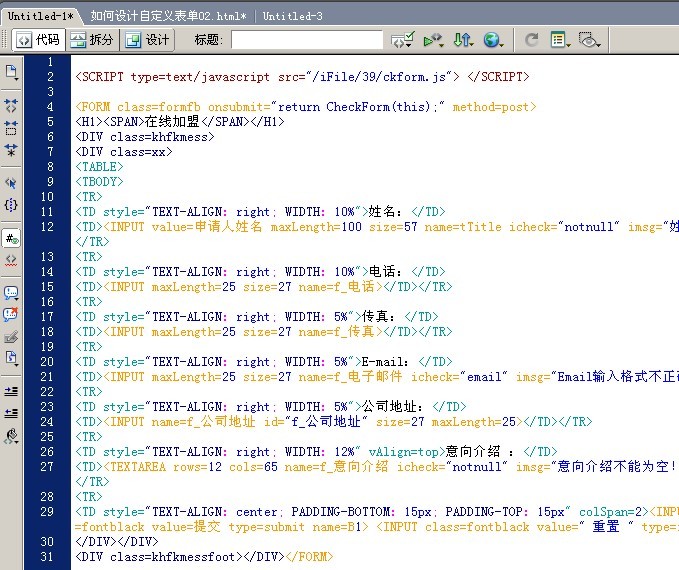Image resolution: width=679 pixels, height=570 pixels.
Task: Remove comment icon
Action: (x=11, y=314)
